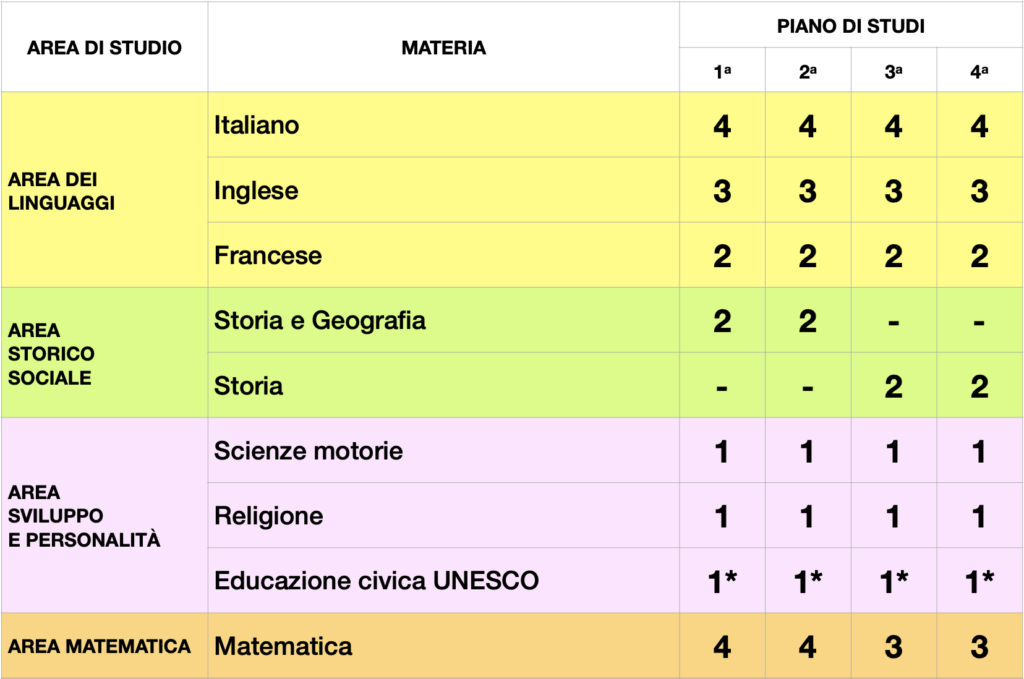The height and width of the screenshot is (679, 1024).
Task: Click the MATERIA column header
Action: [443, 48]
